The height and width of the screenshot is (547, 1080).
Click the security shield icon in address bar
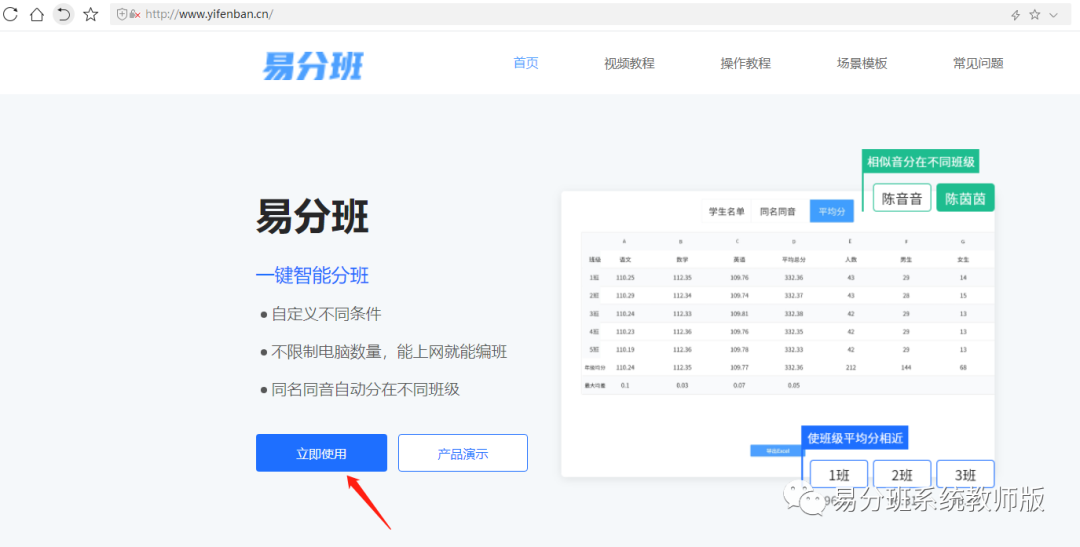pos(122,14)
